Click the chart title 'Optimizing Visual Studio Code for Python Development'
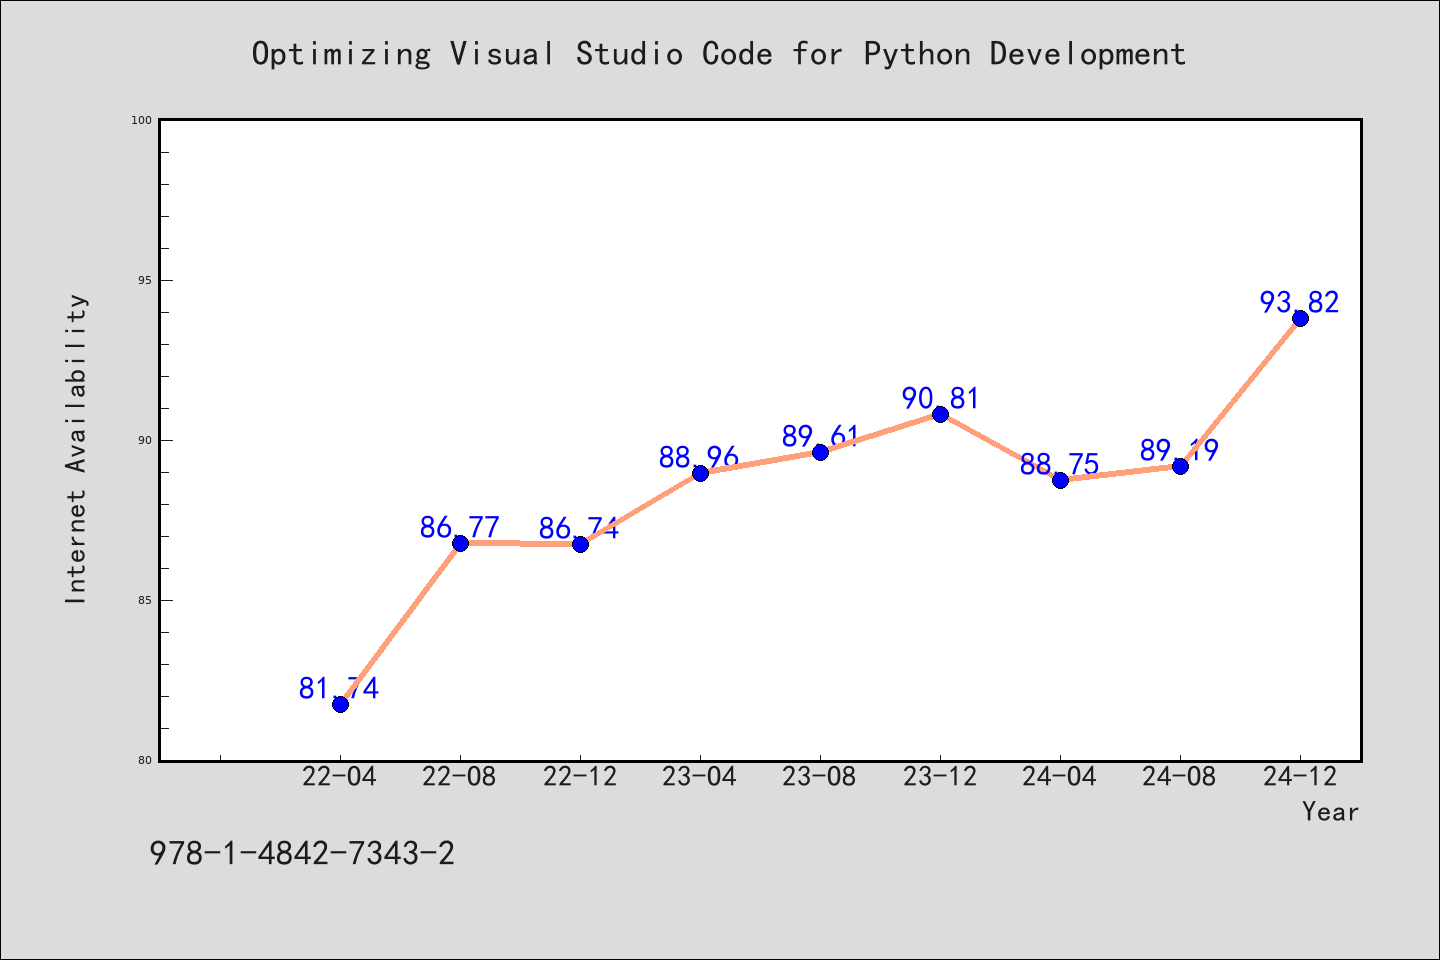 click(x=719, y=54)
